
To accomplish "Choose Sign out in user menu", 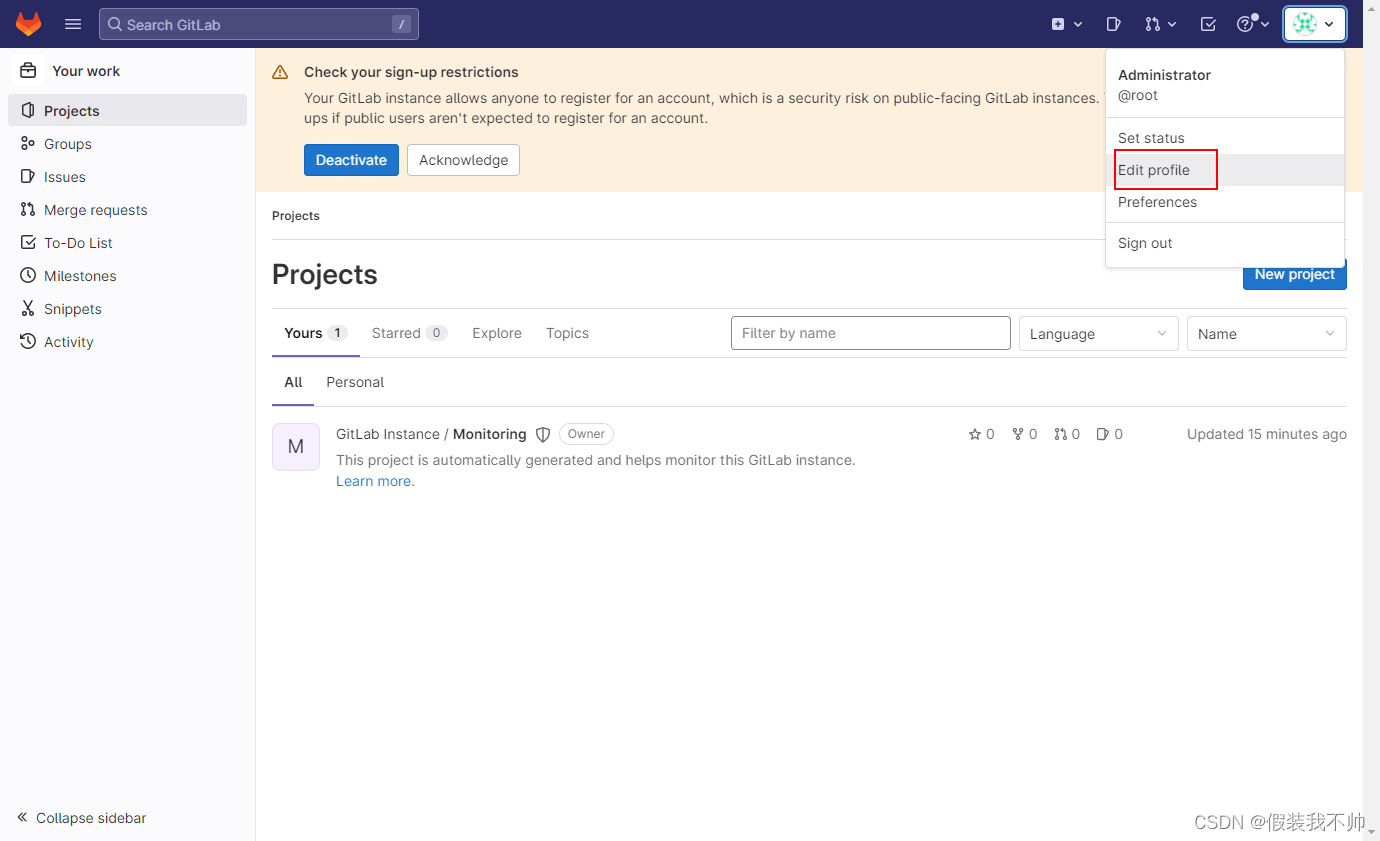I will (1225, 243).
